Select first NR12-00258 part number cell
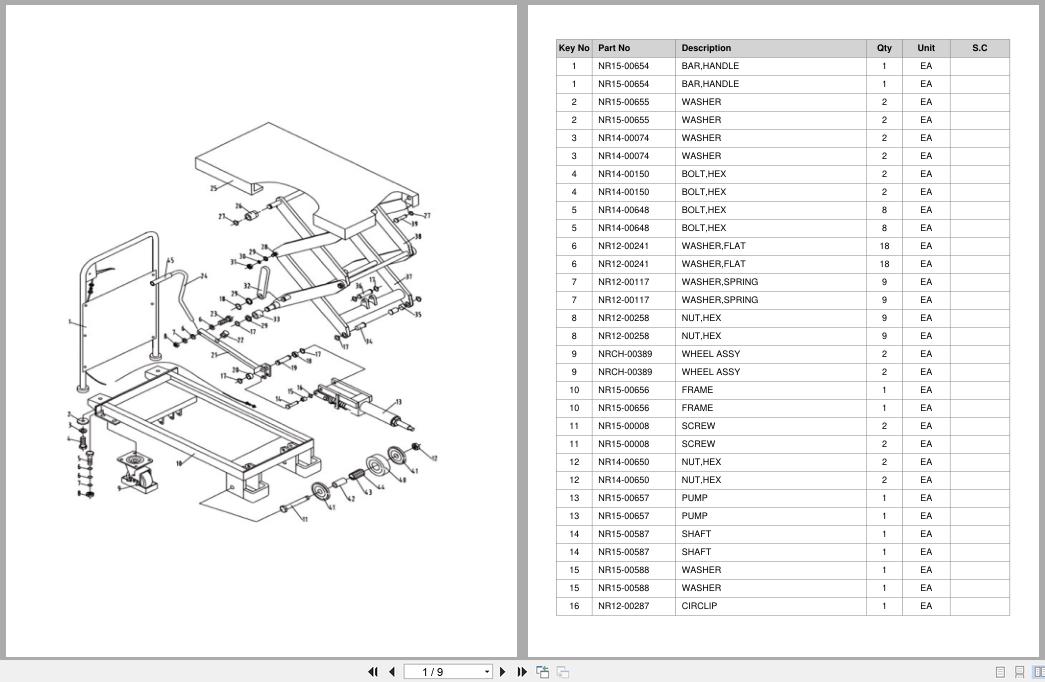 (x=634, y=318)
